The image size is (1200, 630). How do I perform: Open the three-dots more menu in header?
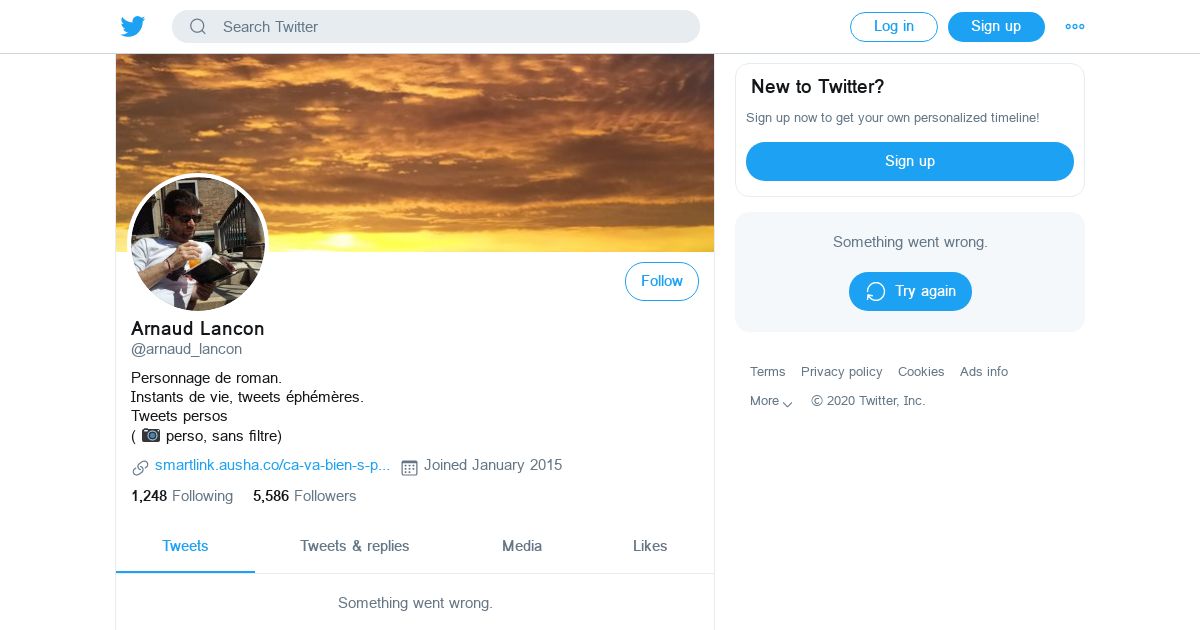coord(1075,27)
